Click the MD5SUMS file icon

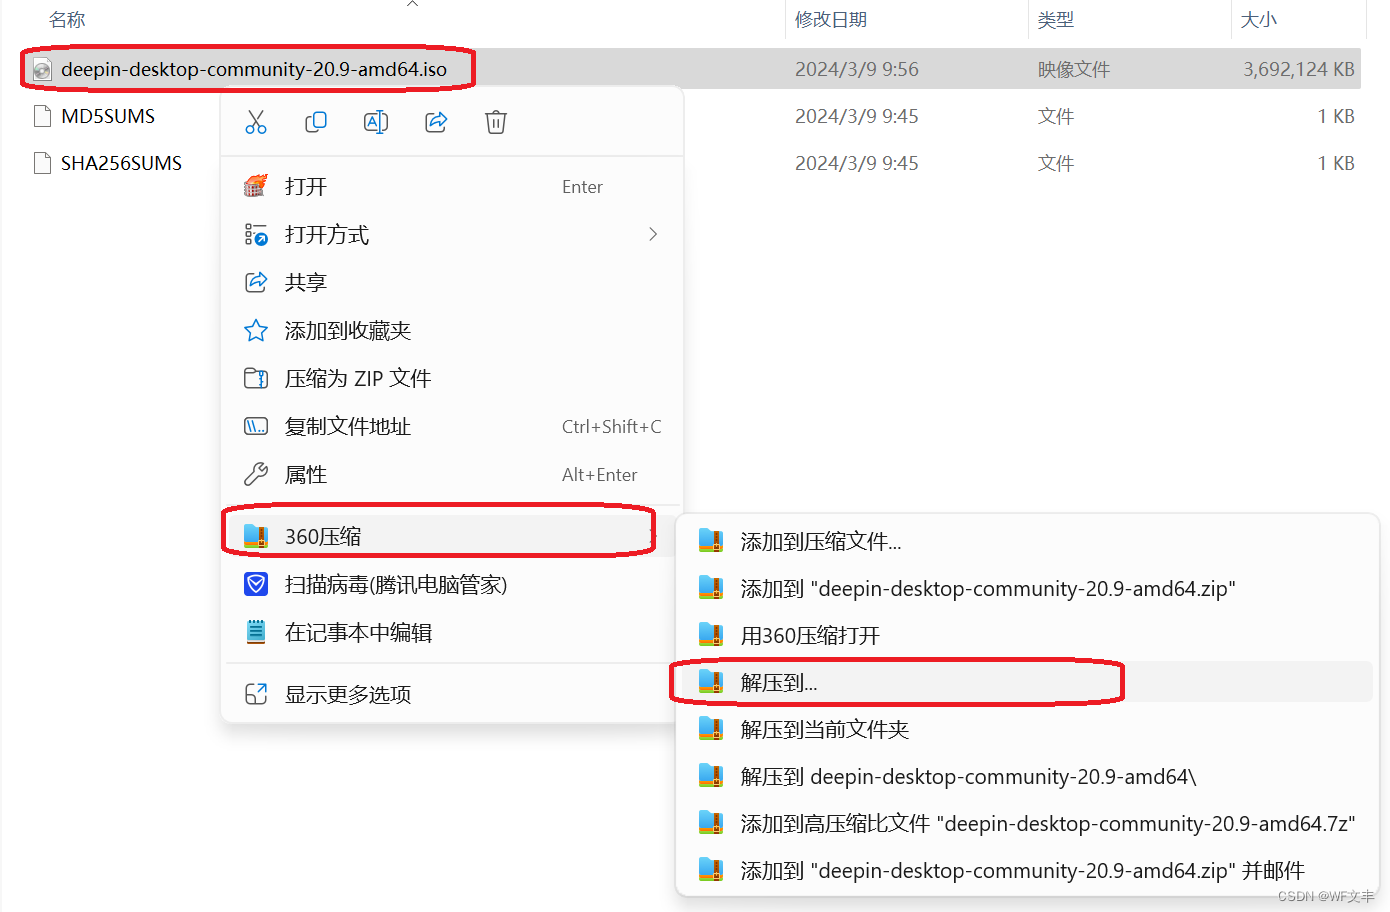point(42,116)
